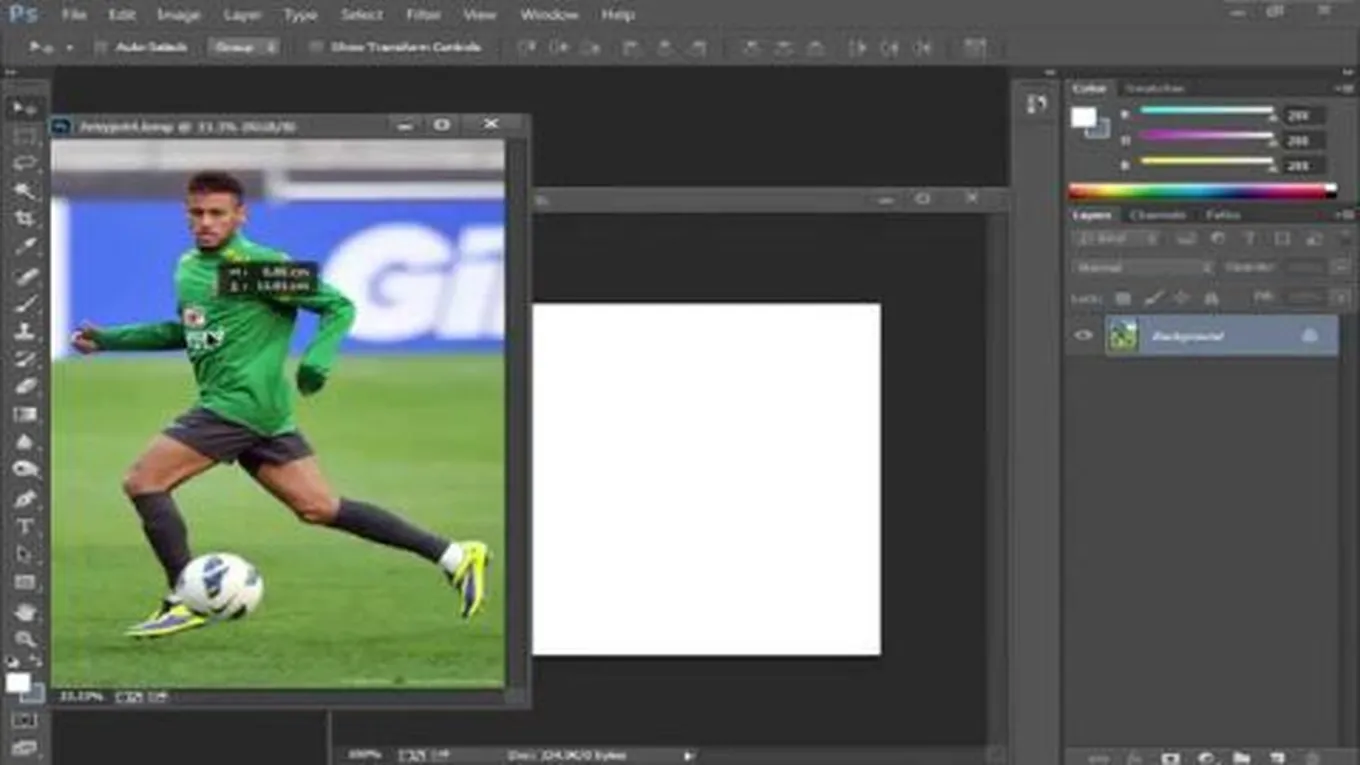Click the color spectrum ramp
Image resolution: width=1360 pixels, height=765 pixels.
1200,191
